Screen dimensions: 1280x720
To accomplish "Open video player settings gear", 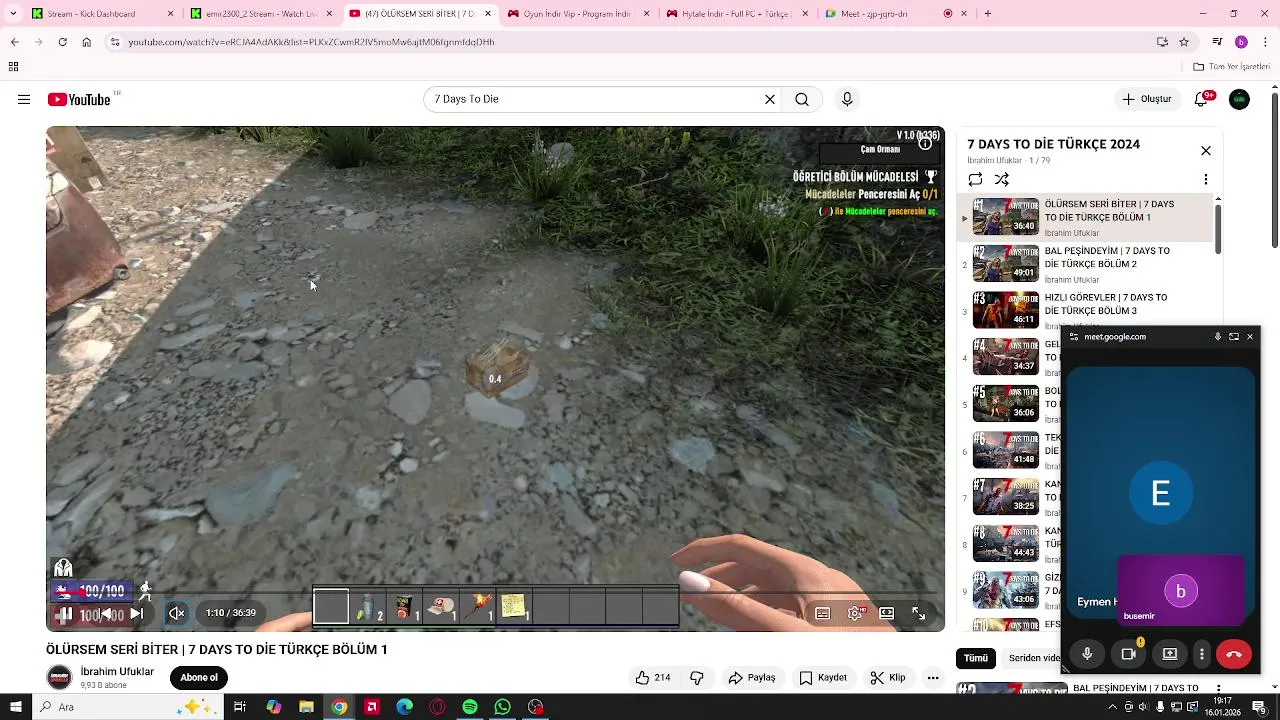I will point(855,614).
